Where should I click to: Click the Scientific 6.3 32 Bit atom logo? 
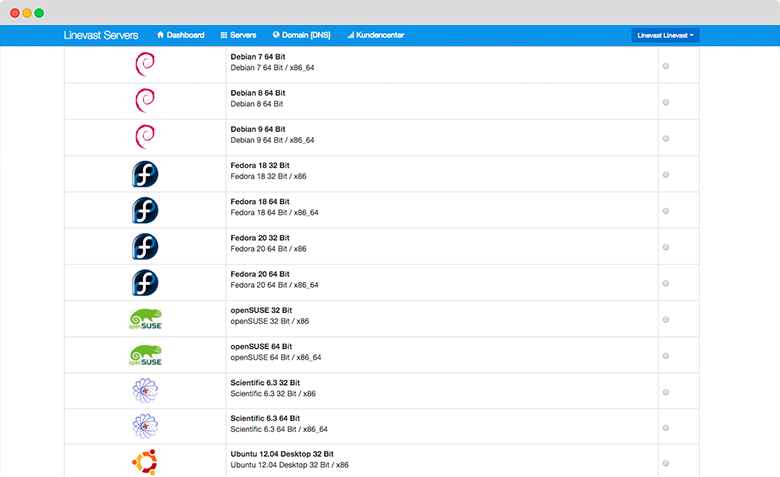[x=145, y=390]
